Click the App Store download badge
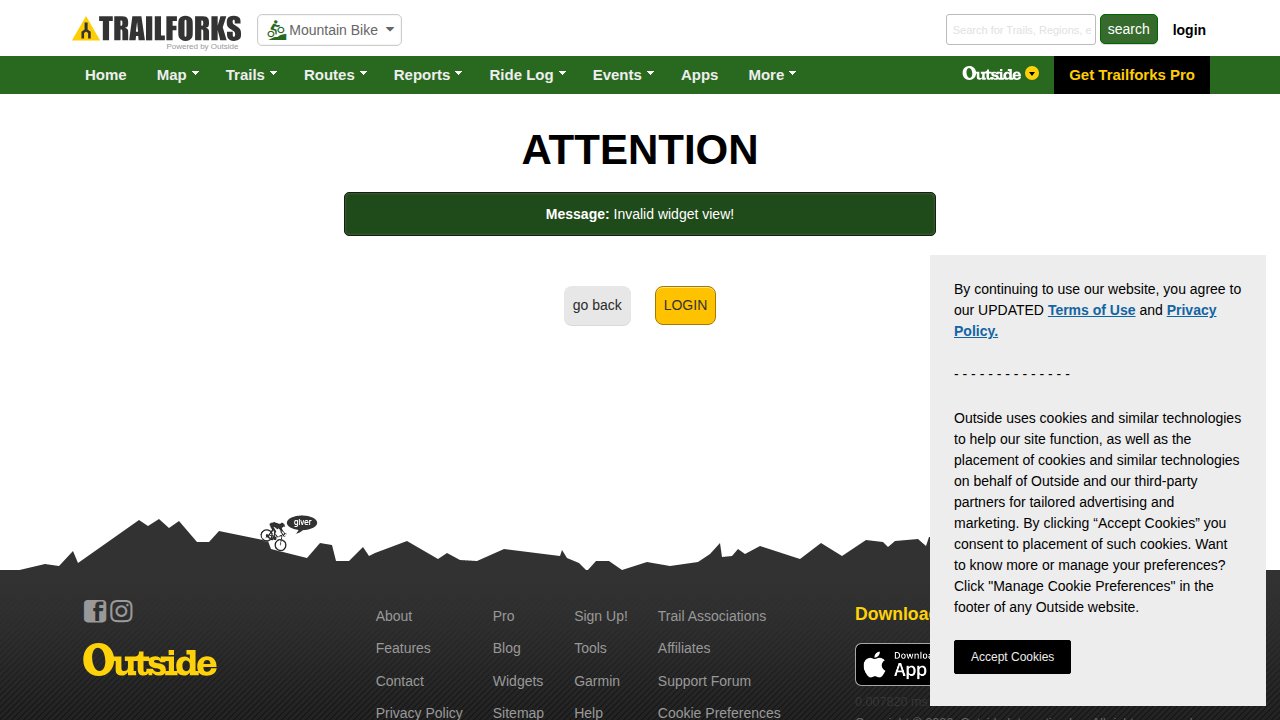 point(893,664)
